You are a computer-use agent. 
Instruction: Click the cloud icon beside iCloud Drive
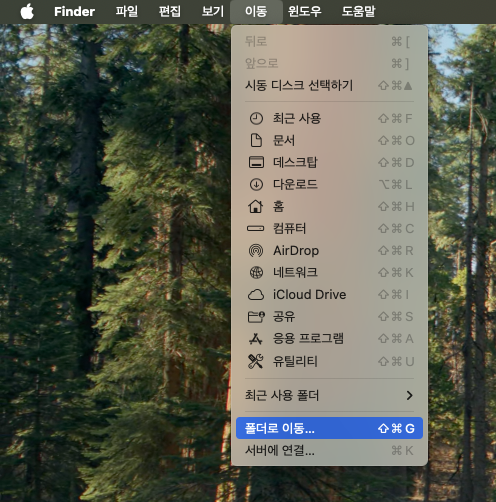point(256,295)
